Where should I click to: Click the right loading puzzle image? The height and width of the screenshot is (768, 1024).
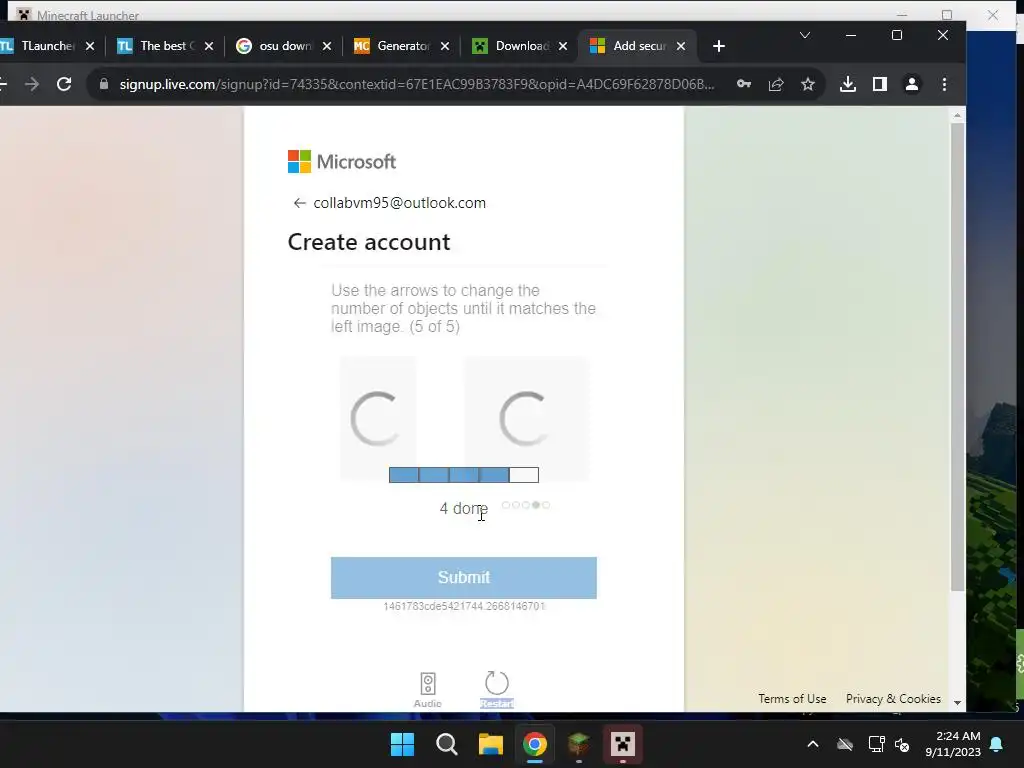(x=526, y=418)
